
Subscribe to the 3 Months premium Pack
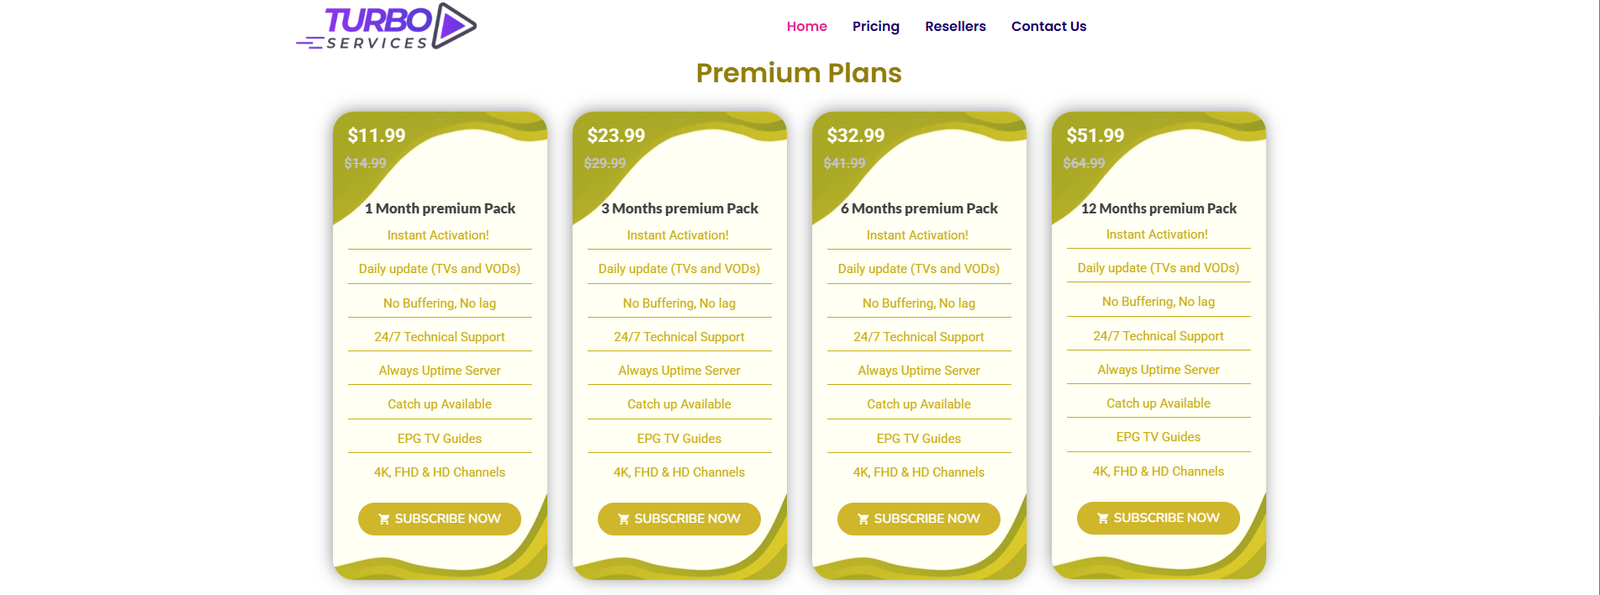pyautogui.click(x=679, y=518)
